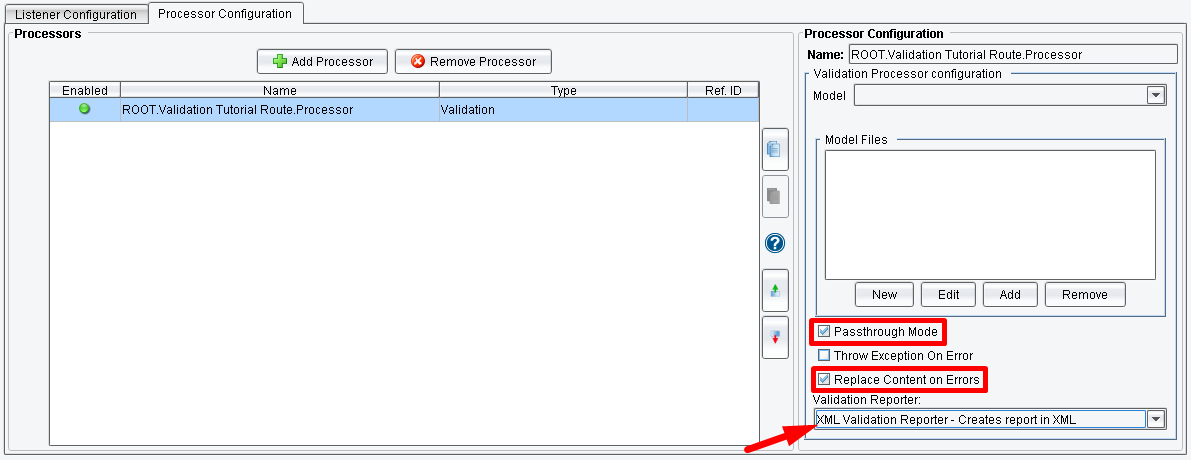This screenshot has height=460, width=1191.
Task: Click the green enabled status dot
Action: coord(84,109)
